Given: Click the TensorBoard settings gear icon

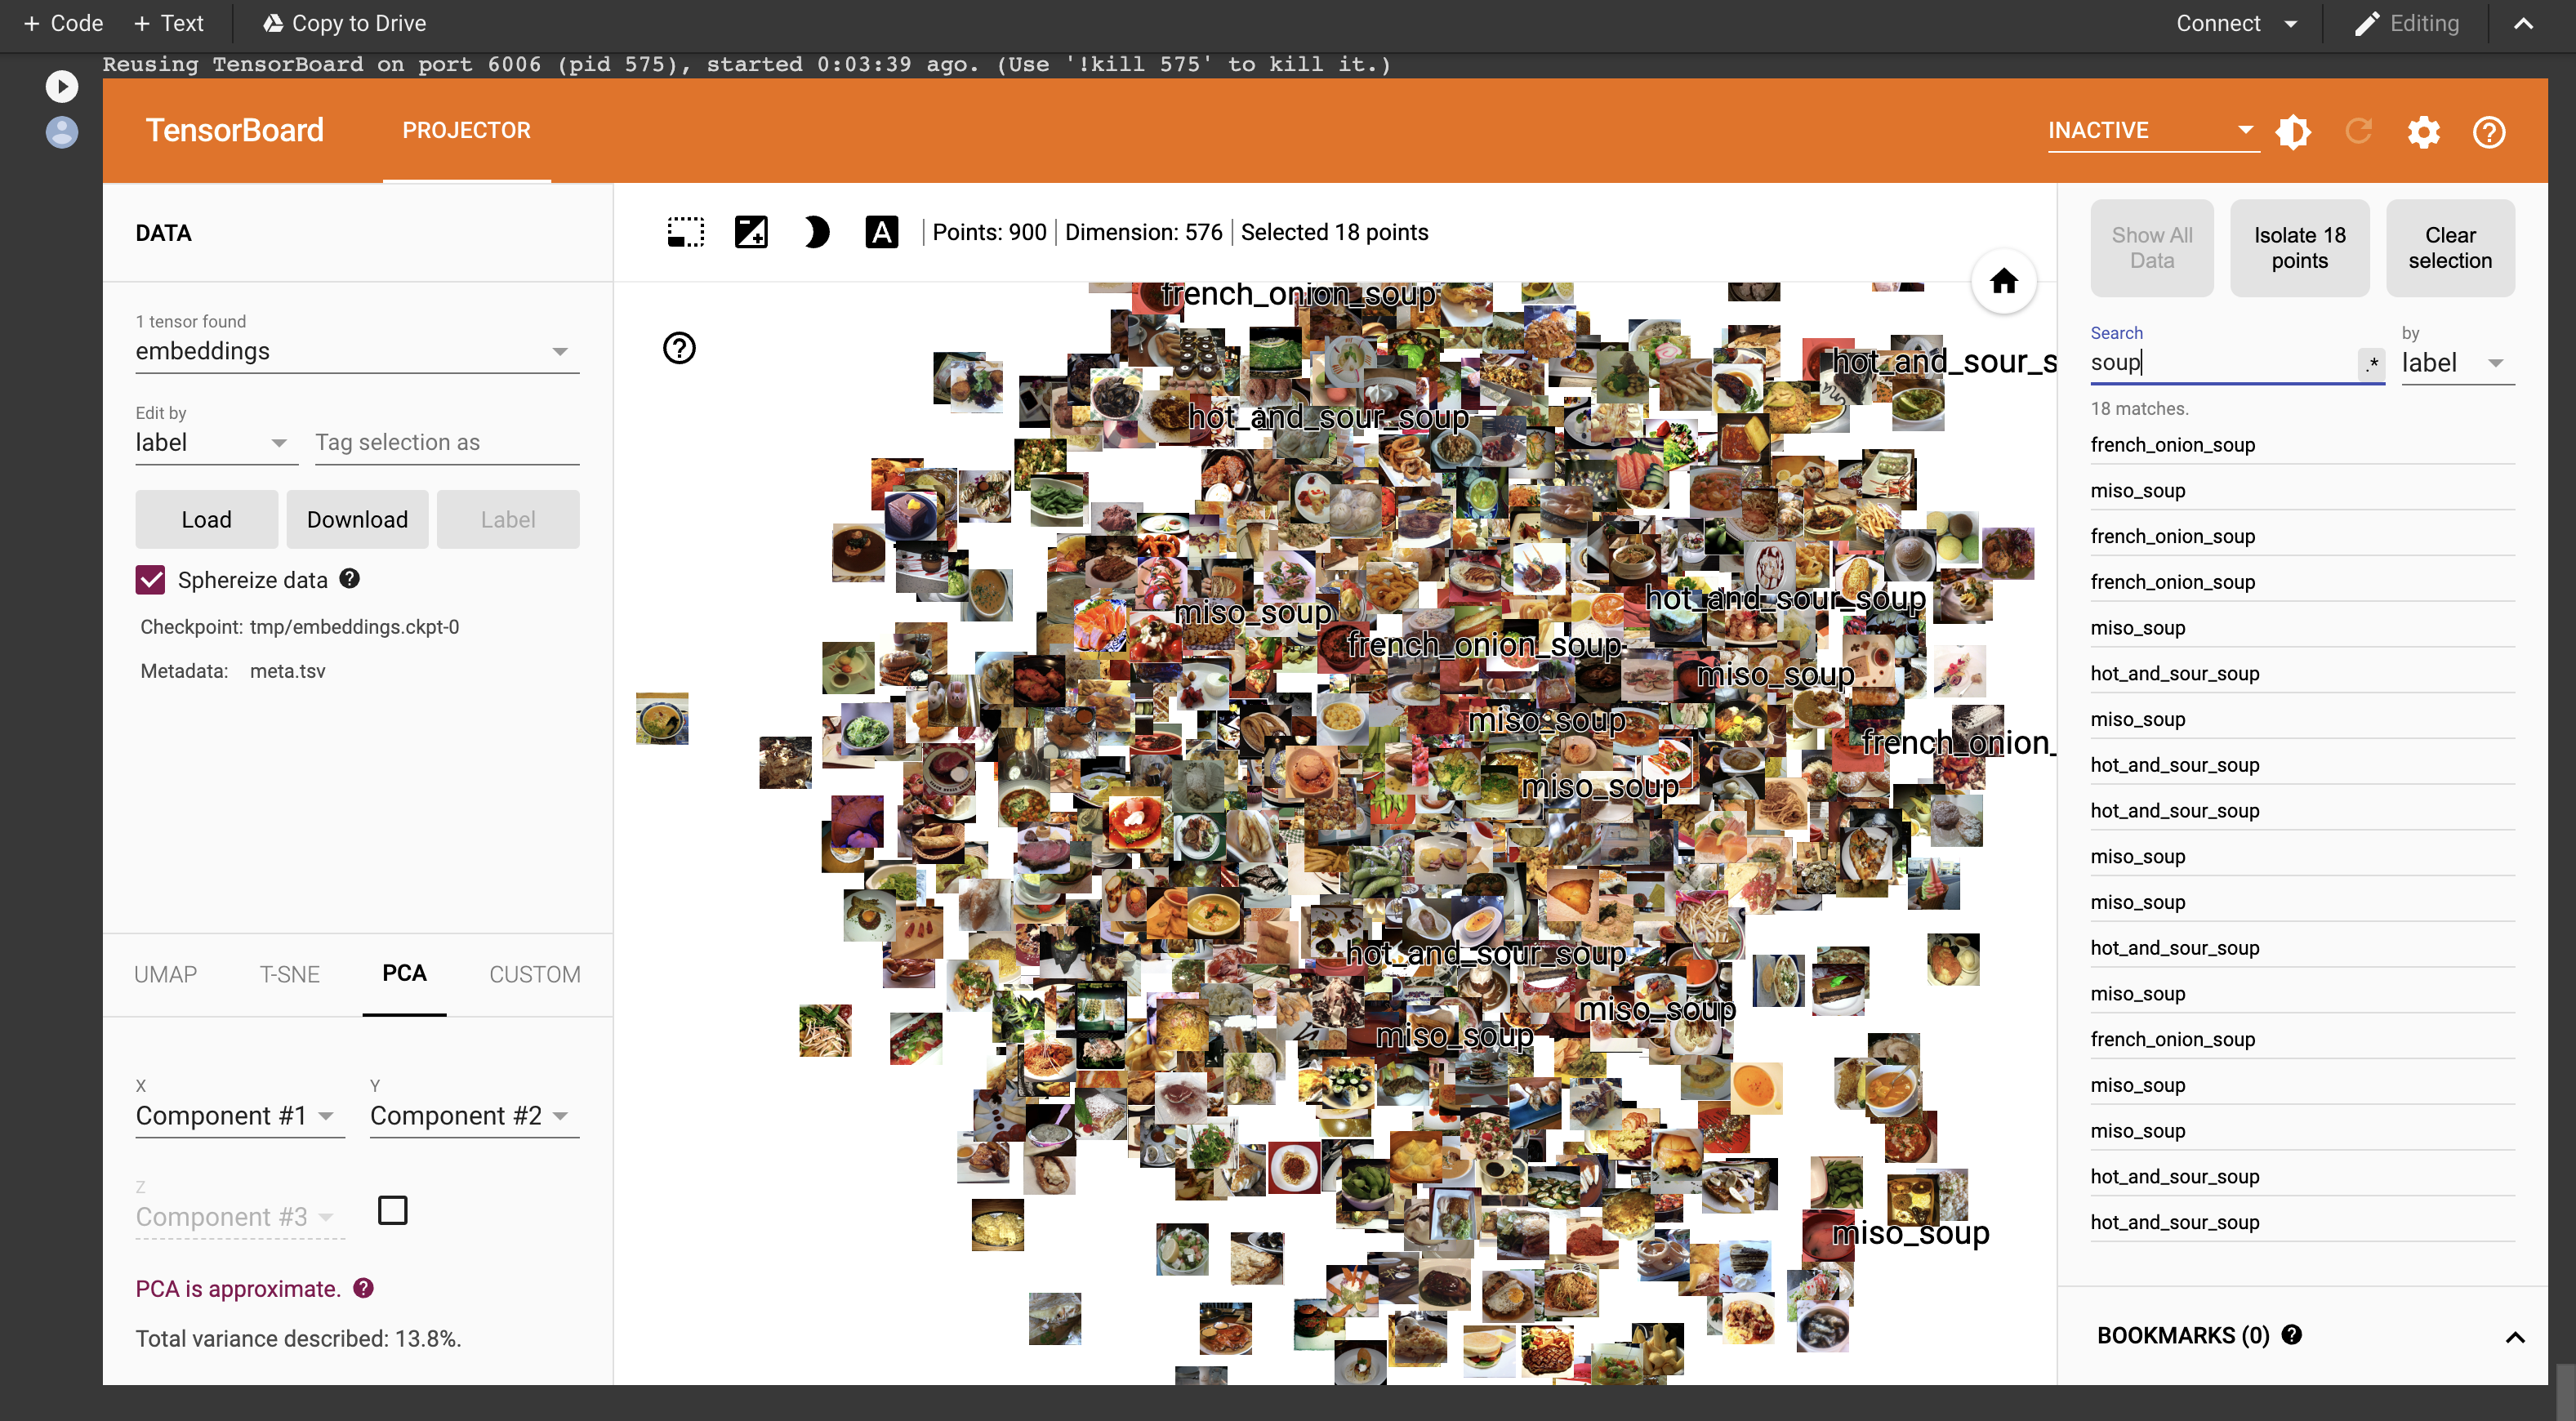Looking at the screenshot, I should (2426, 130).
